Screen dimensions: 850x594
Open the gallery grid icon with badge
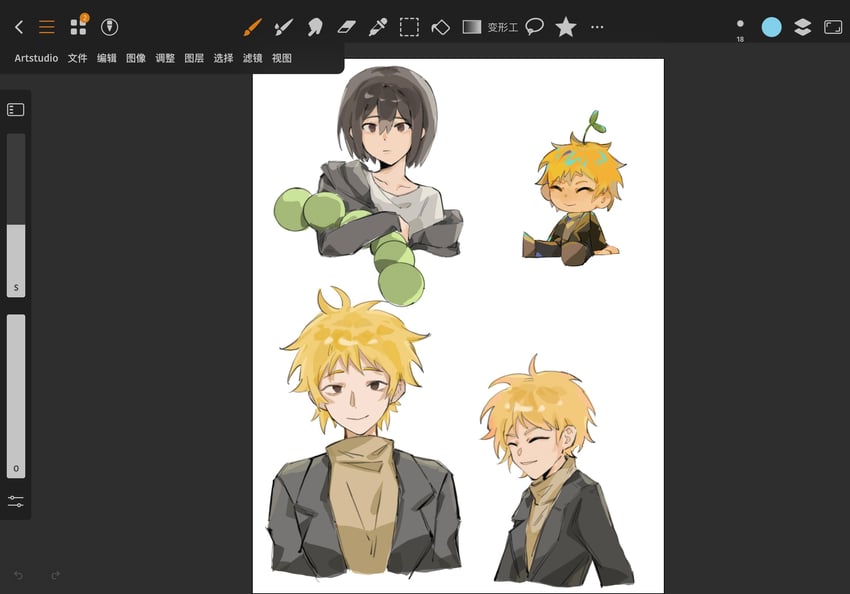point(79,26)
